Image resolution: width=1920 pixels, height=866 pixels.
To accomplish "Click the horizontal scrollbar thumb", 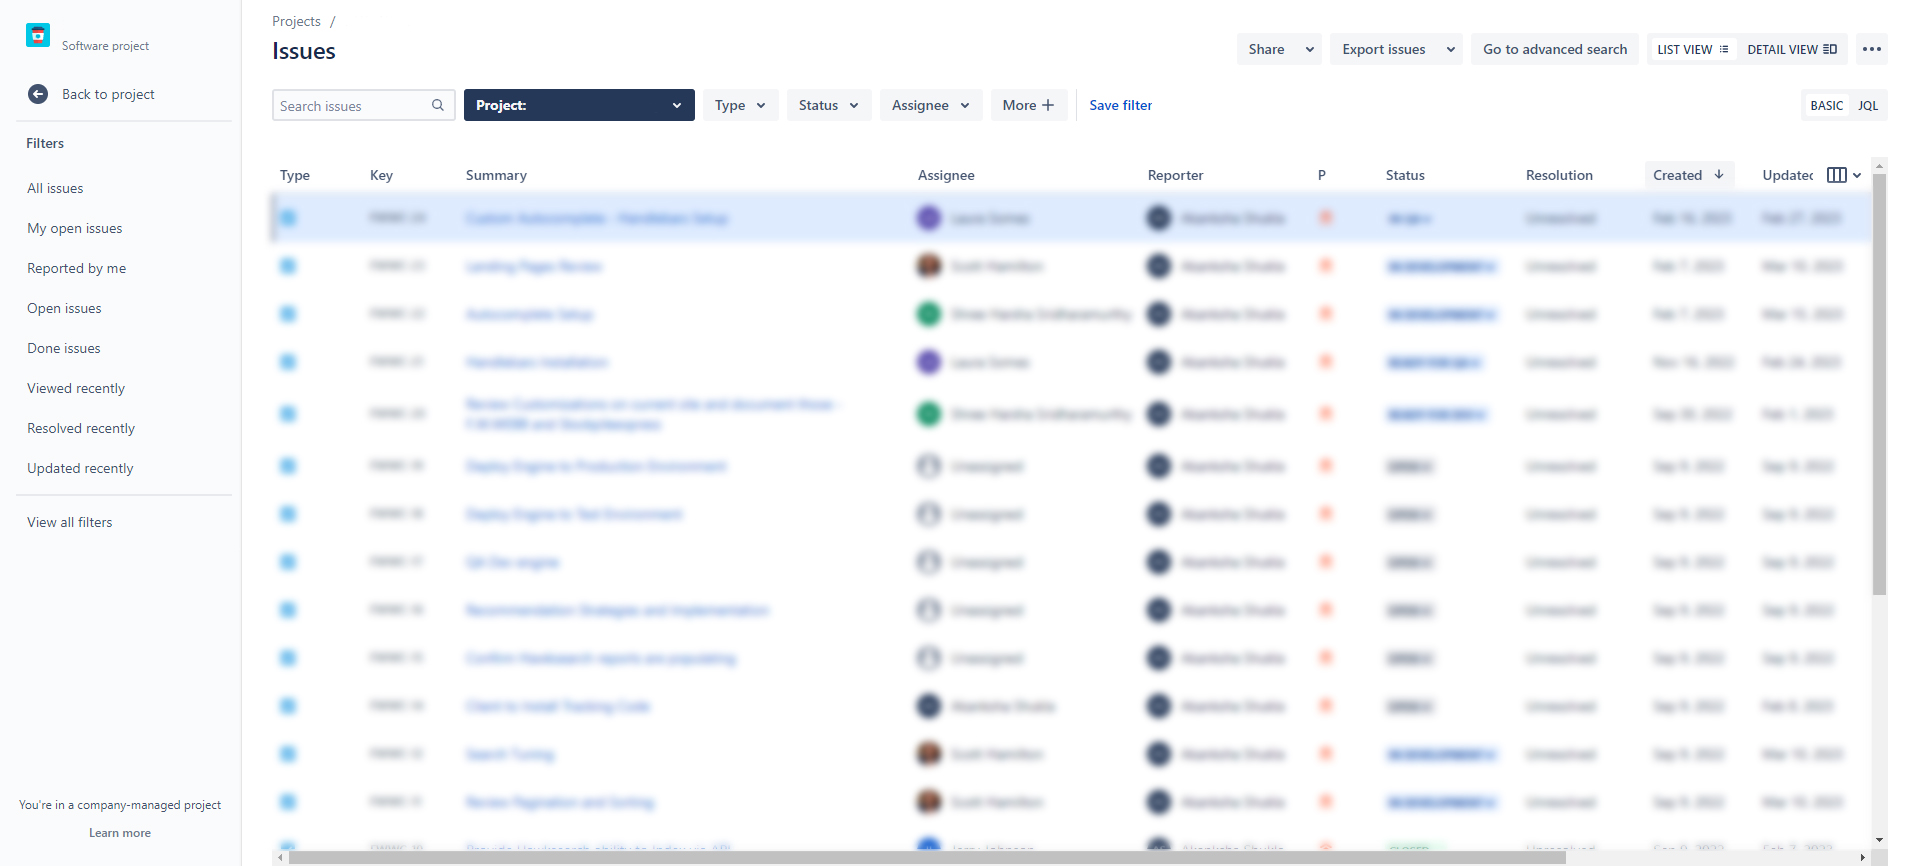I will pos(927,858).
